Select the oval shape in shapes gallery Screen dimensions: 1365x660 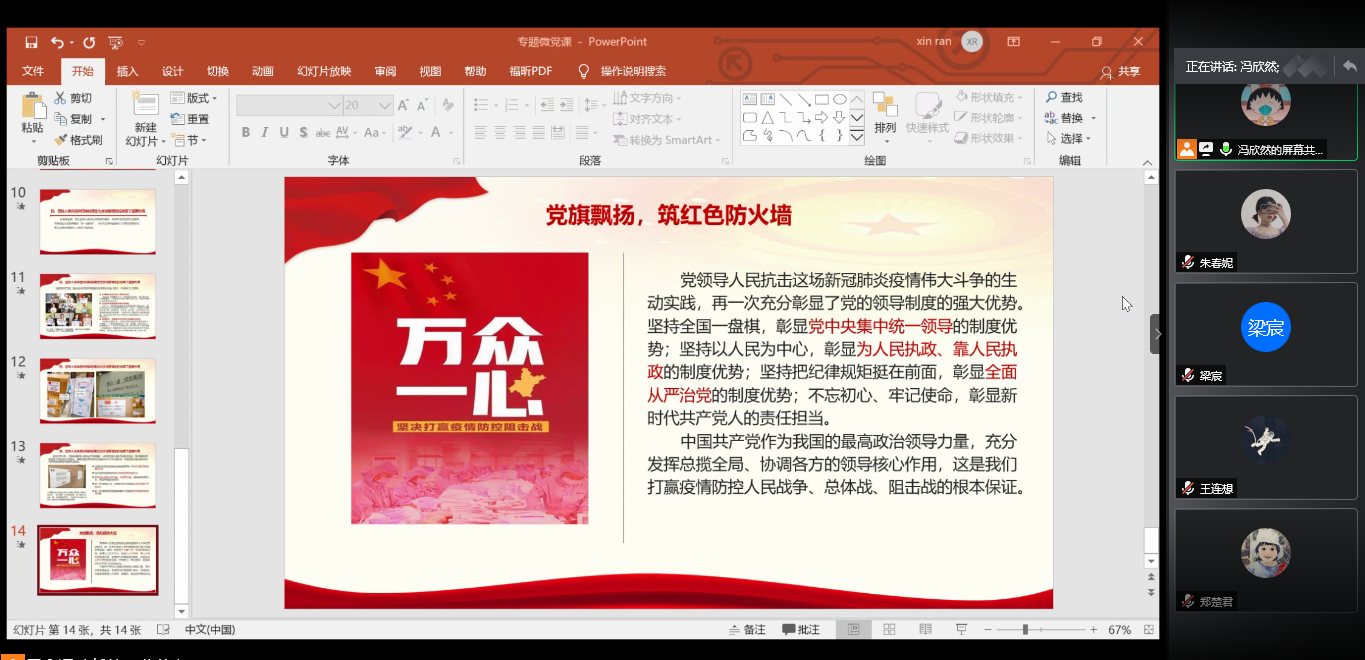840,99
